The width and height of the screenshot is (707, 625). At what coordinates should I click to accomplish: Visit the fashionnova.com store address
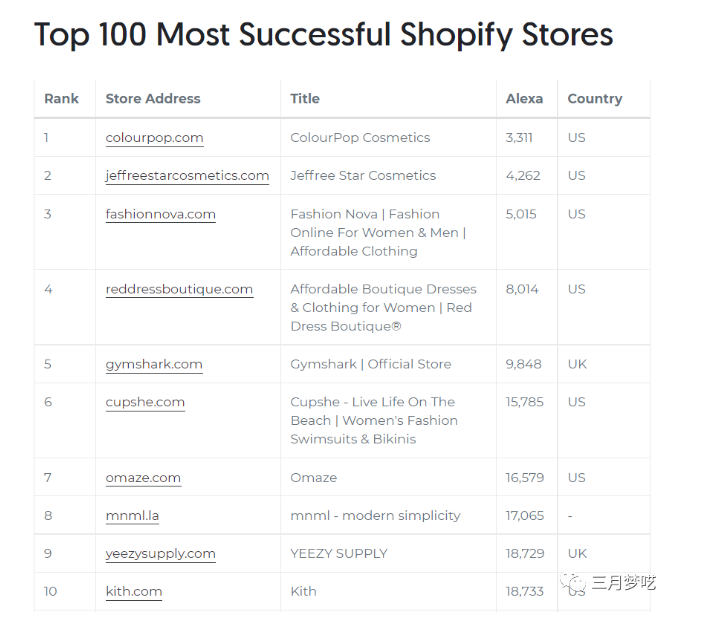[161, 214]
